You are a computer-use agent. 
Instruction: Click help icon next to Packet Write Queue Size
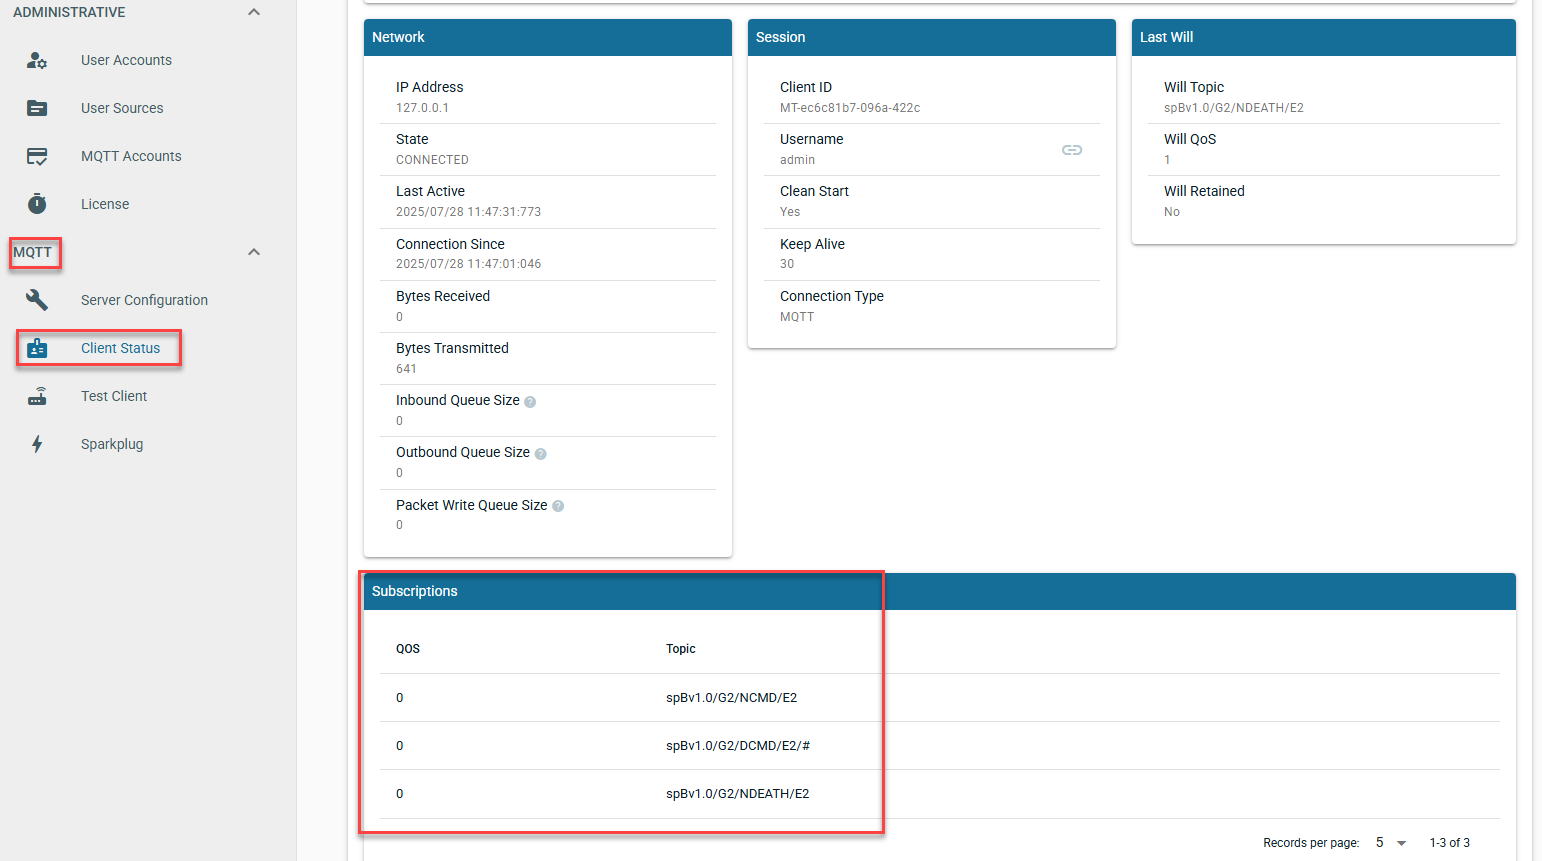point(558,506)
